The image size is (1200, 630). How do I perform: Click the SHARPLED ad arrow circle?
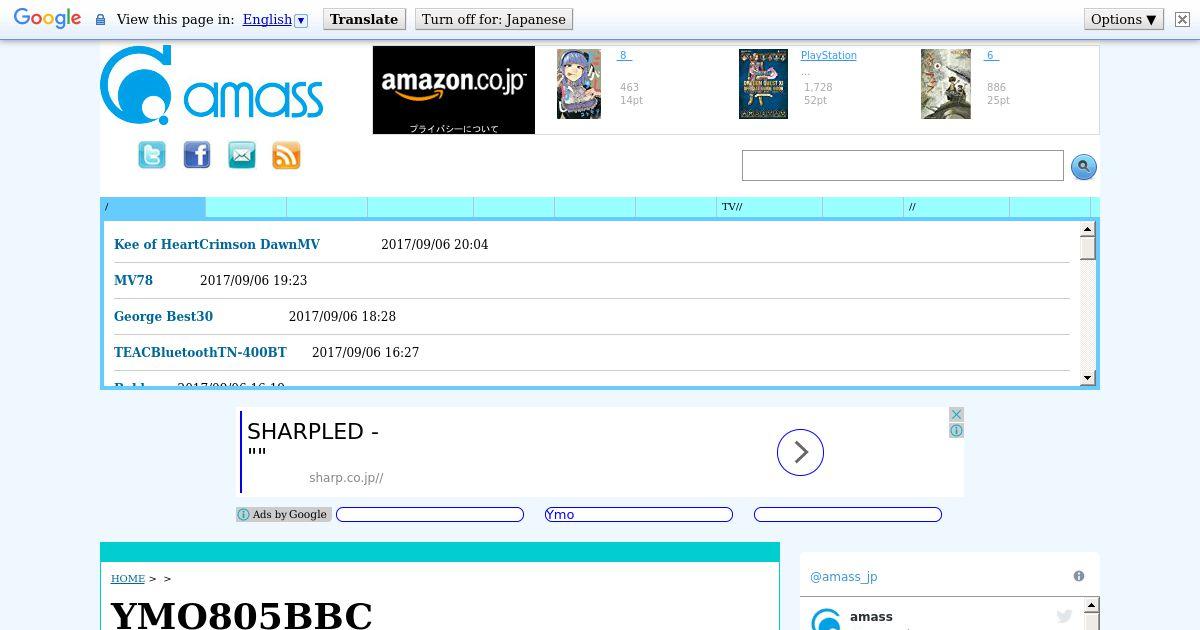[x=800, y=453]
